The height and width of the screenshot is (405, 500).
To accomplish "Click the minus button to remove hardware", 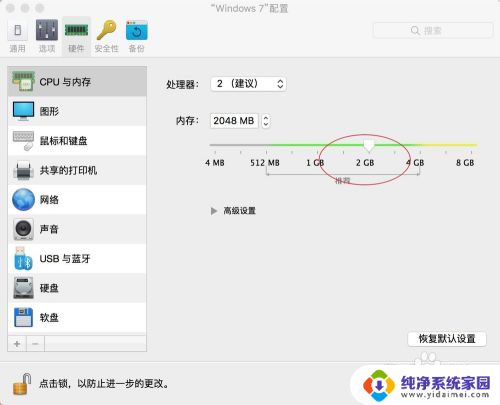I will (35, 344).
